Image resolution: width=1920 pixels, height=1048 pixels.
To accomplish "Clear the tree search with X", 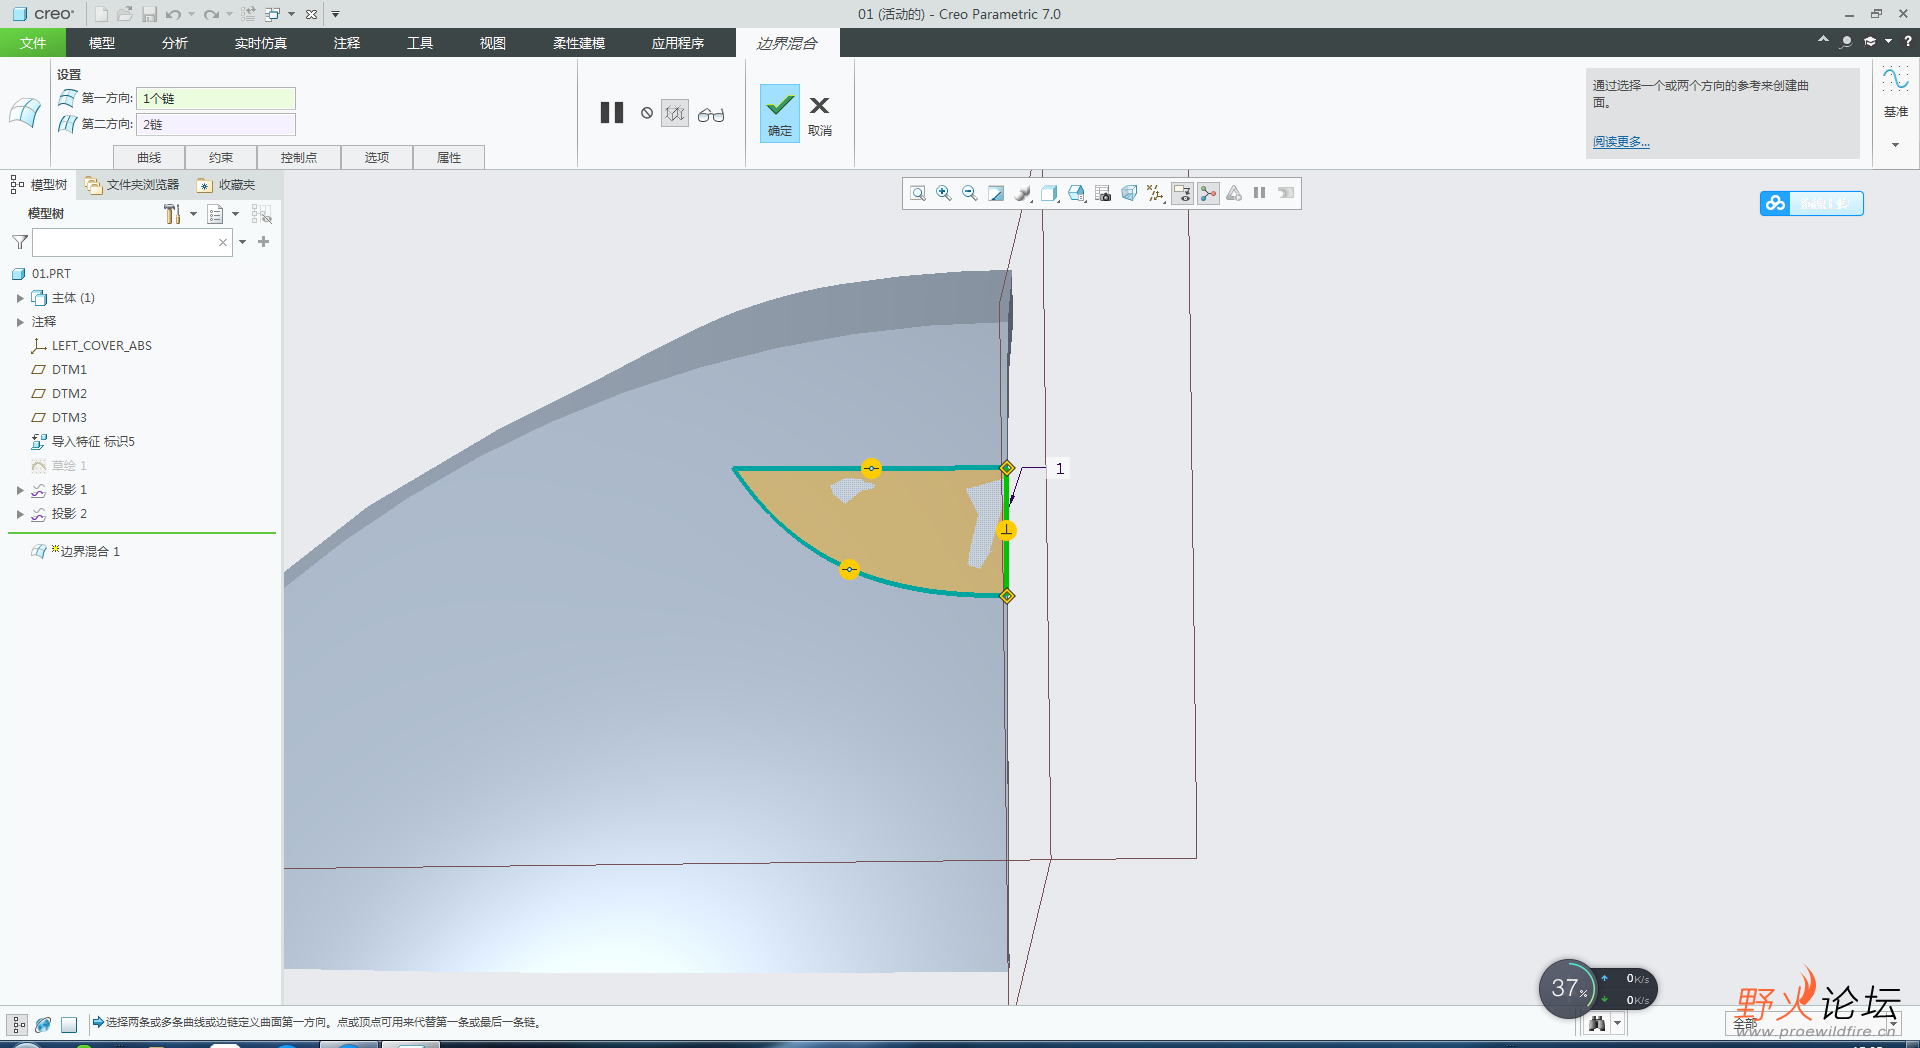I will (223, 242).
